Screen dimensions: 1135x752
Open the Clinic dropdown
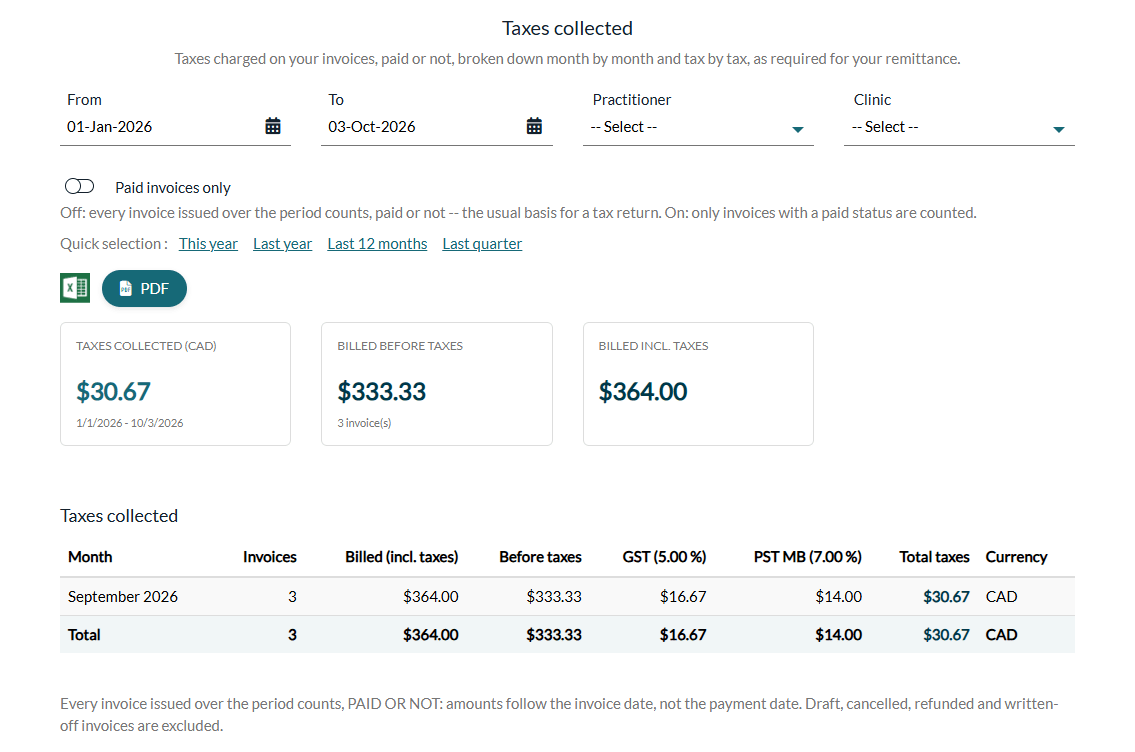pos(959,127)
